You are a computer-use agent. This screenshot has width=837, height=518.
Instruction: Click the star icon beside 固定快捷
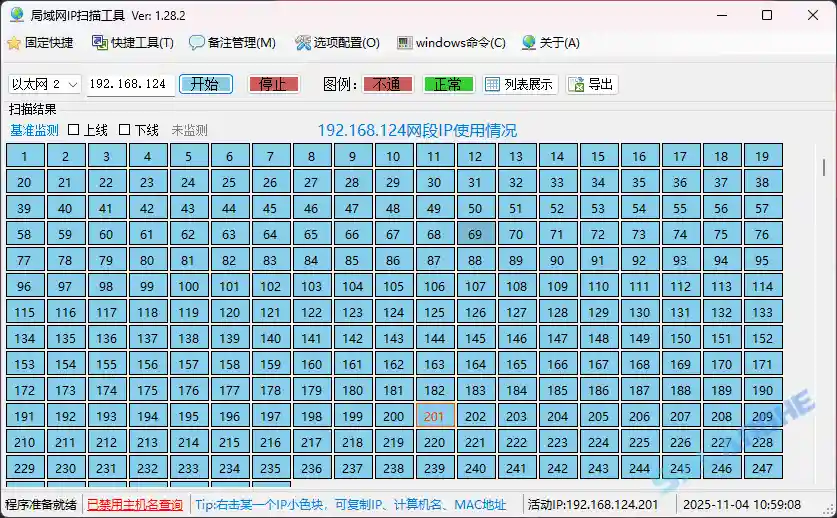[14, 43]
